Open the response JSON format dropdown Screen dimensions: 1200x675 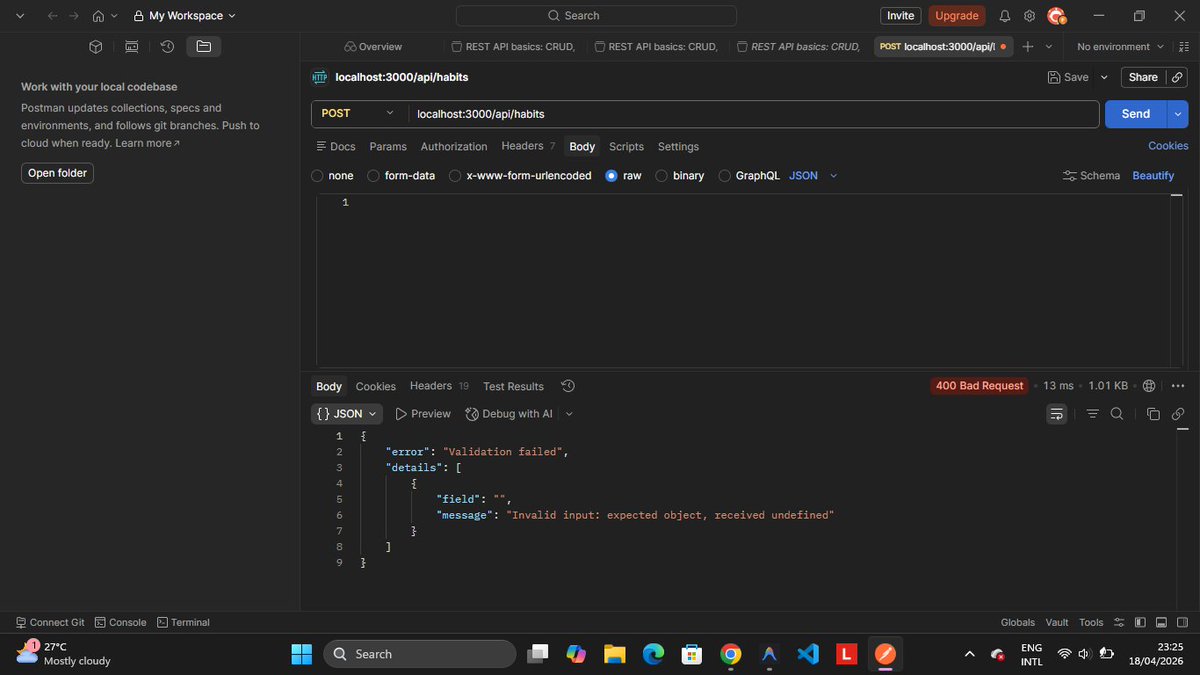click(x=347, y=414)
